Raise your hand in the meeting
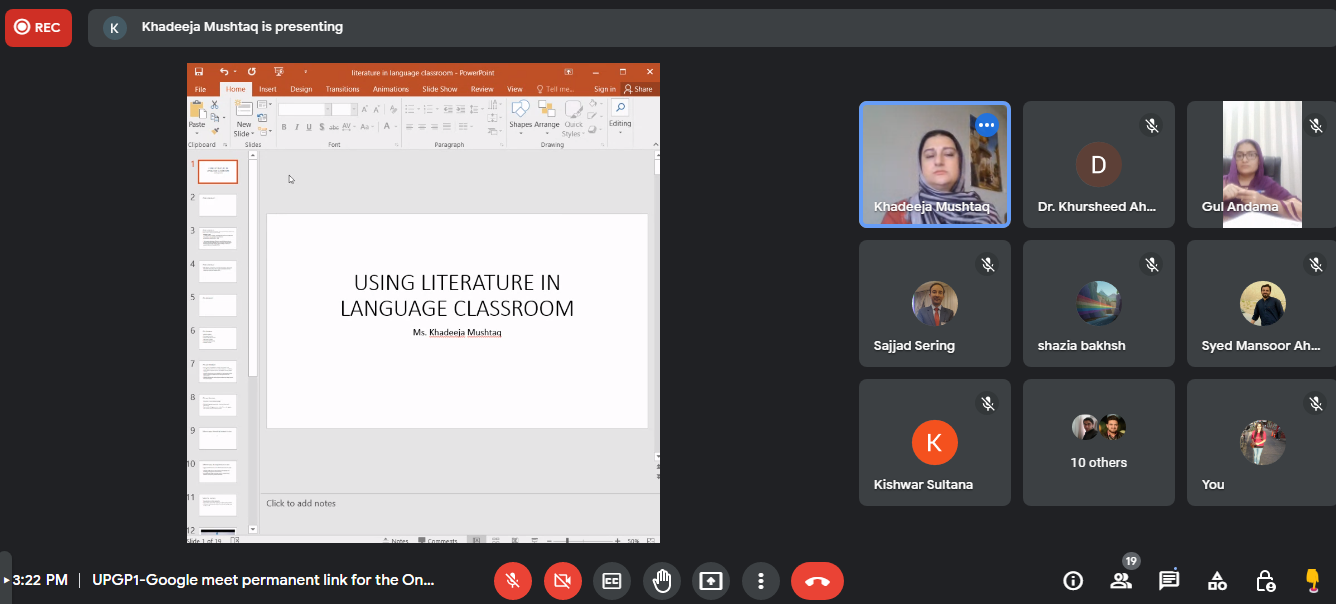1336x604 pixels. pyautogui.click(x=661, y=581)
